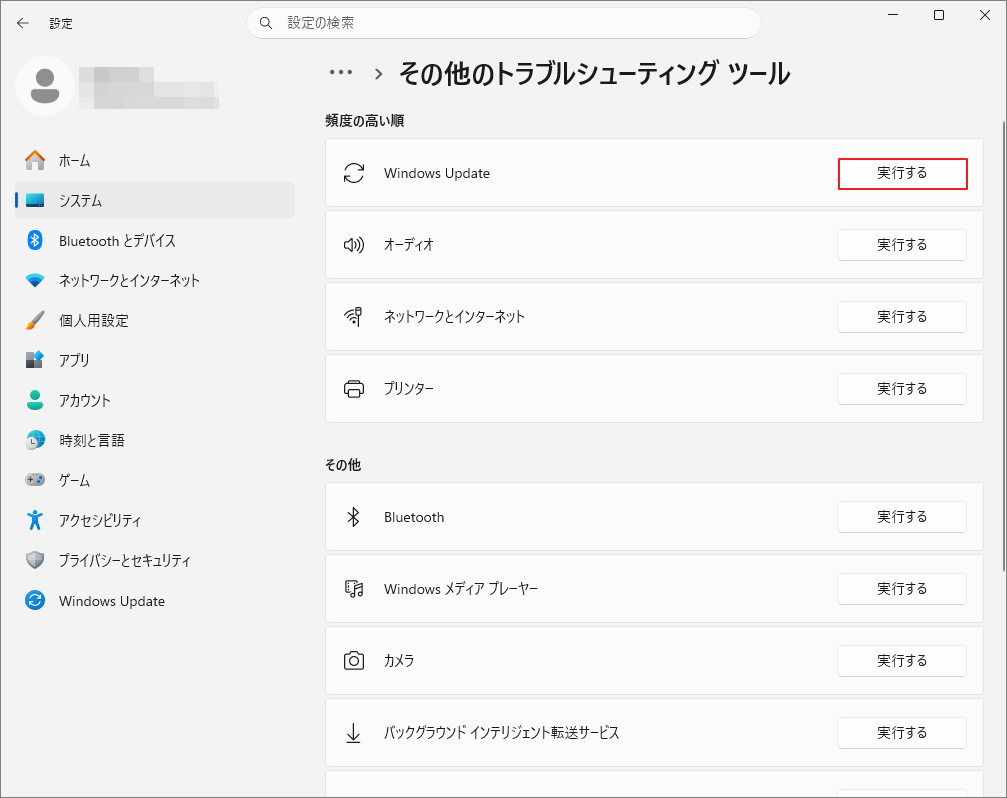The width and height of the screenshot is (1007, 798).
Task: Open アプリ in the sidebar
Action: pos(155,360)
